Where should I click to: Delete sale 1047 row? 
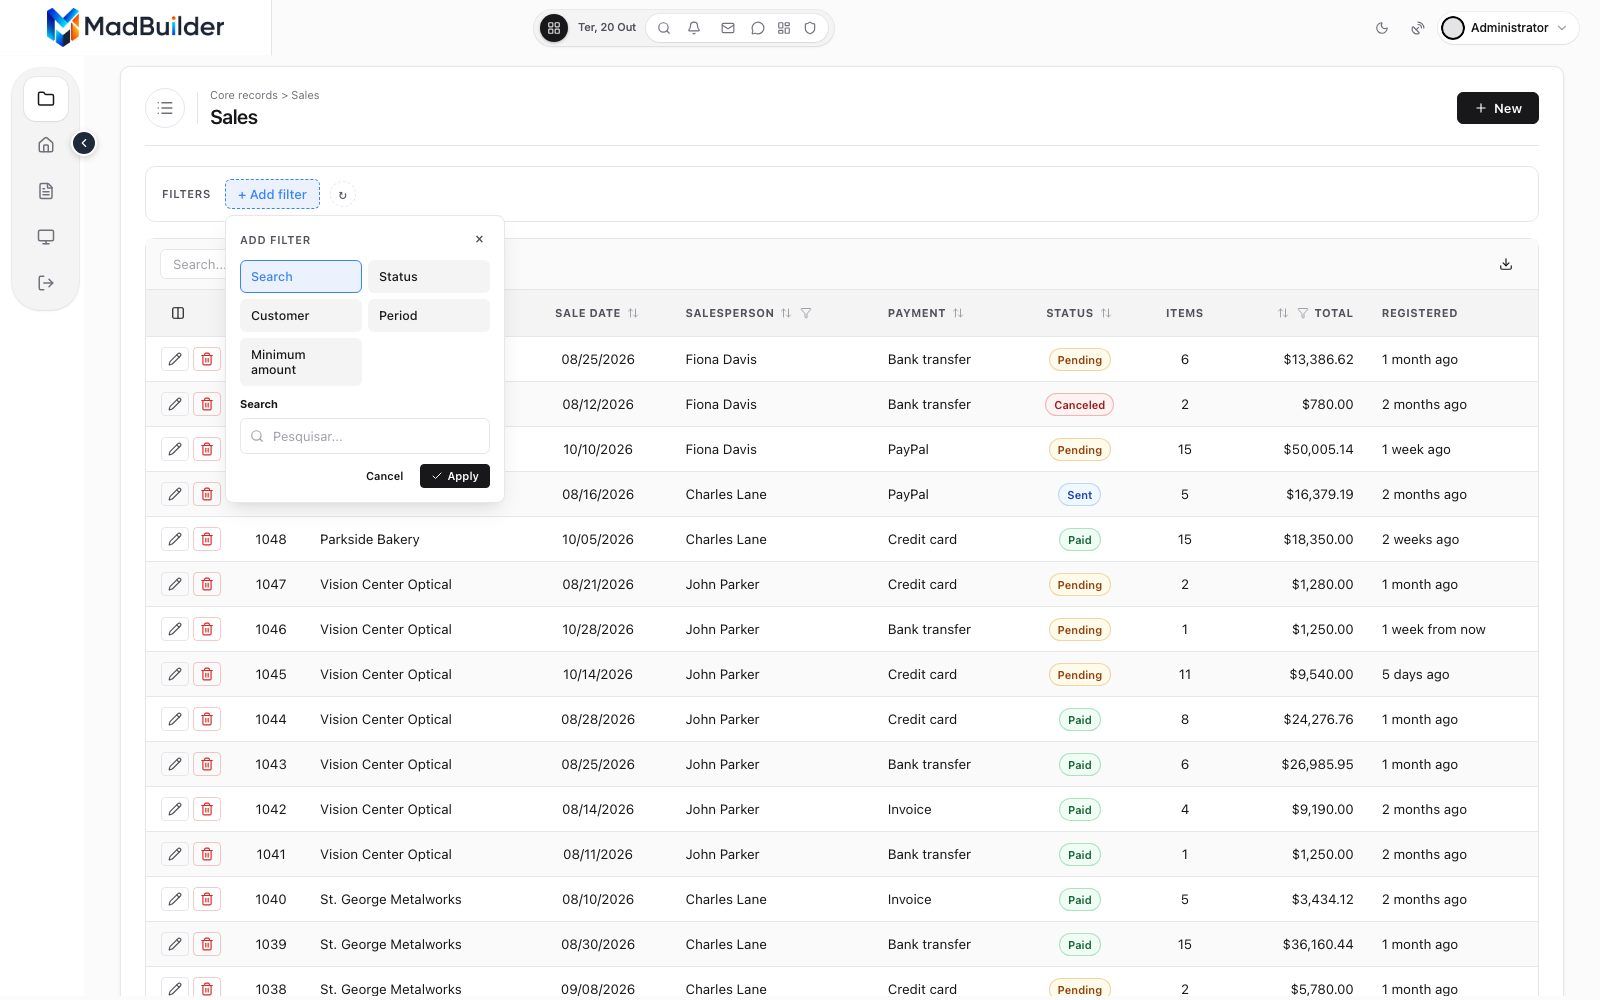point(207,584)
